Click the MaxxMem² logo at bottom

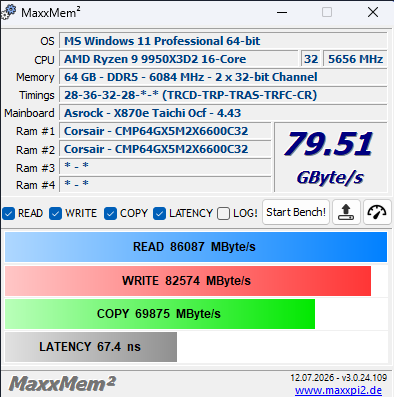[x=62, y=384]
